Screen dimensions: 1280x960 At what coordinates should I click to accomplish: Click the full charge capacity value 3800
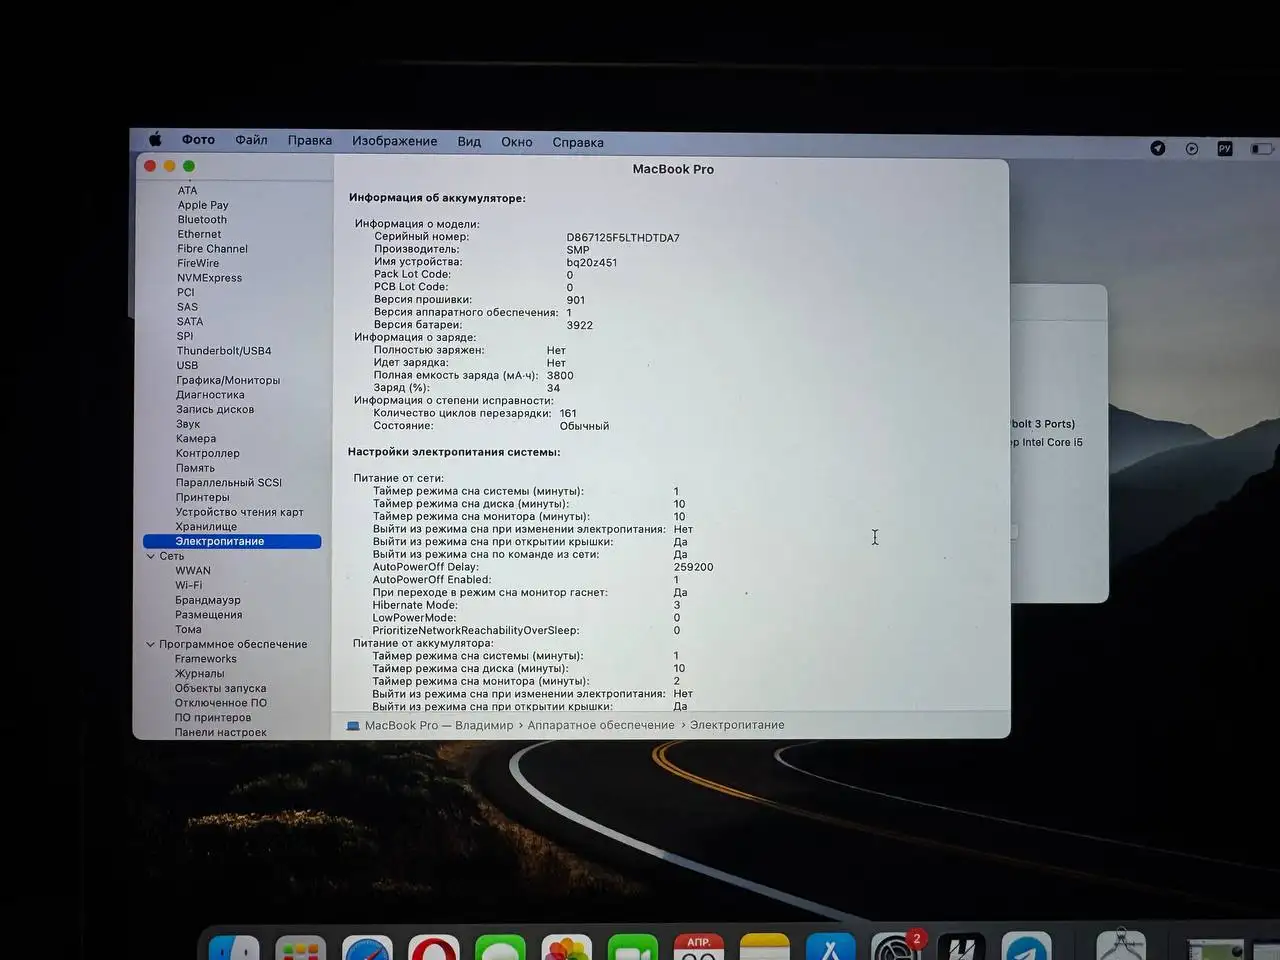tap(560, 376)
